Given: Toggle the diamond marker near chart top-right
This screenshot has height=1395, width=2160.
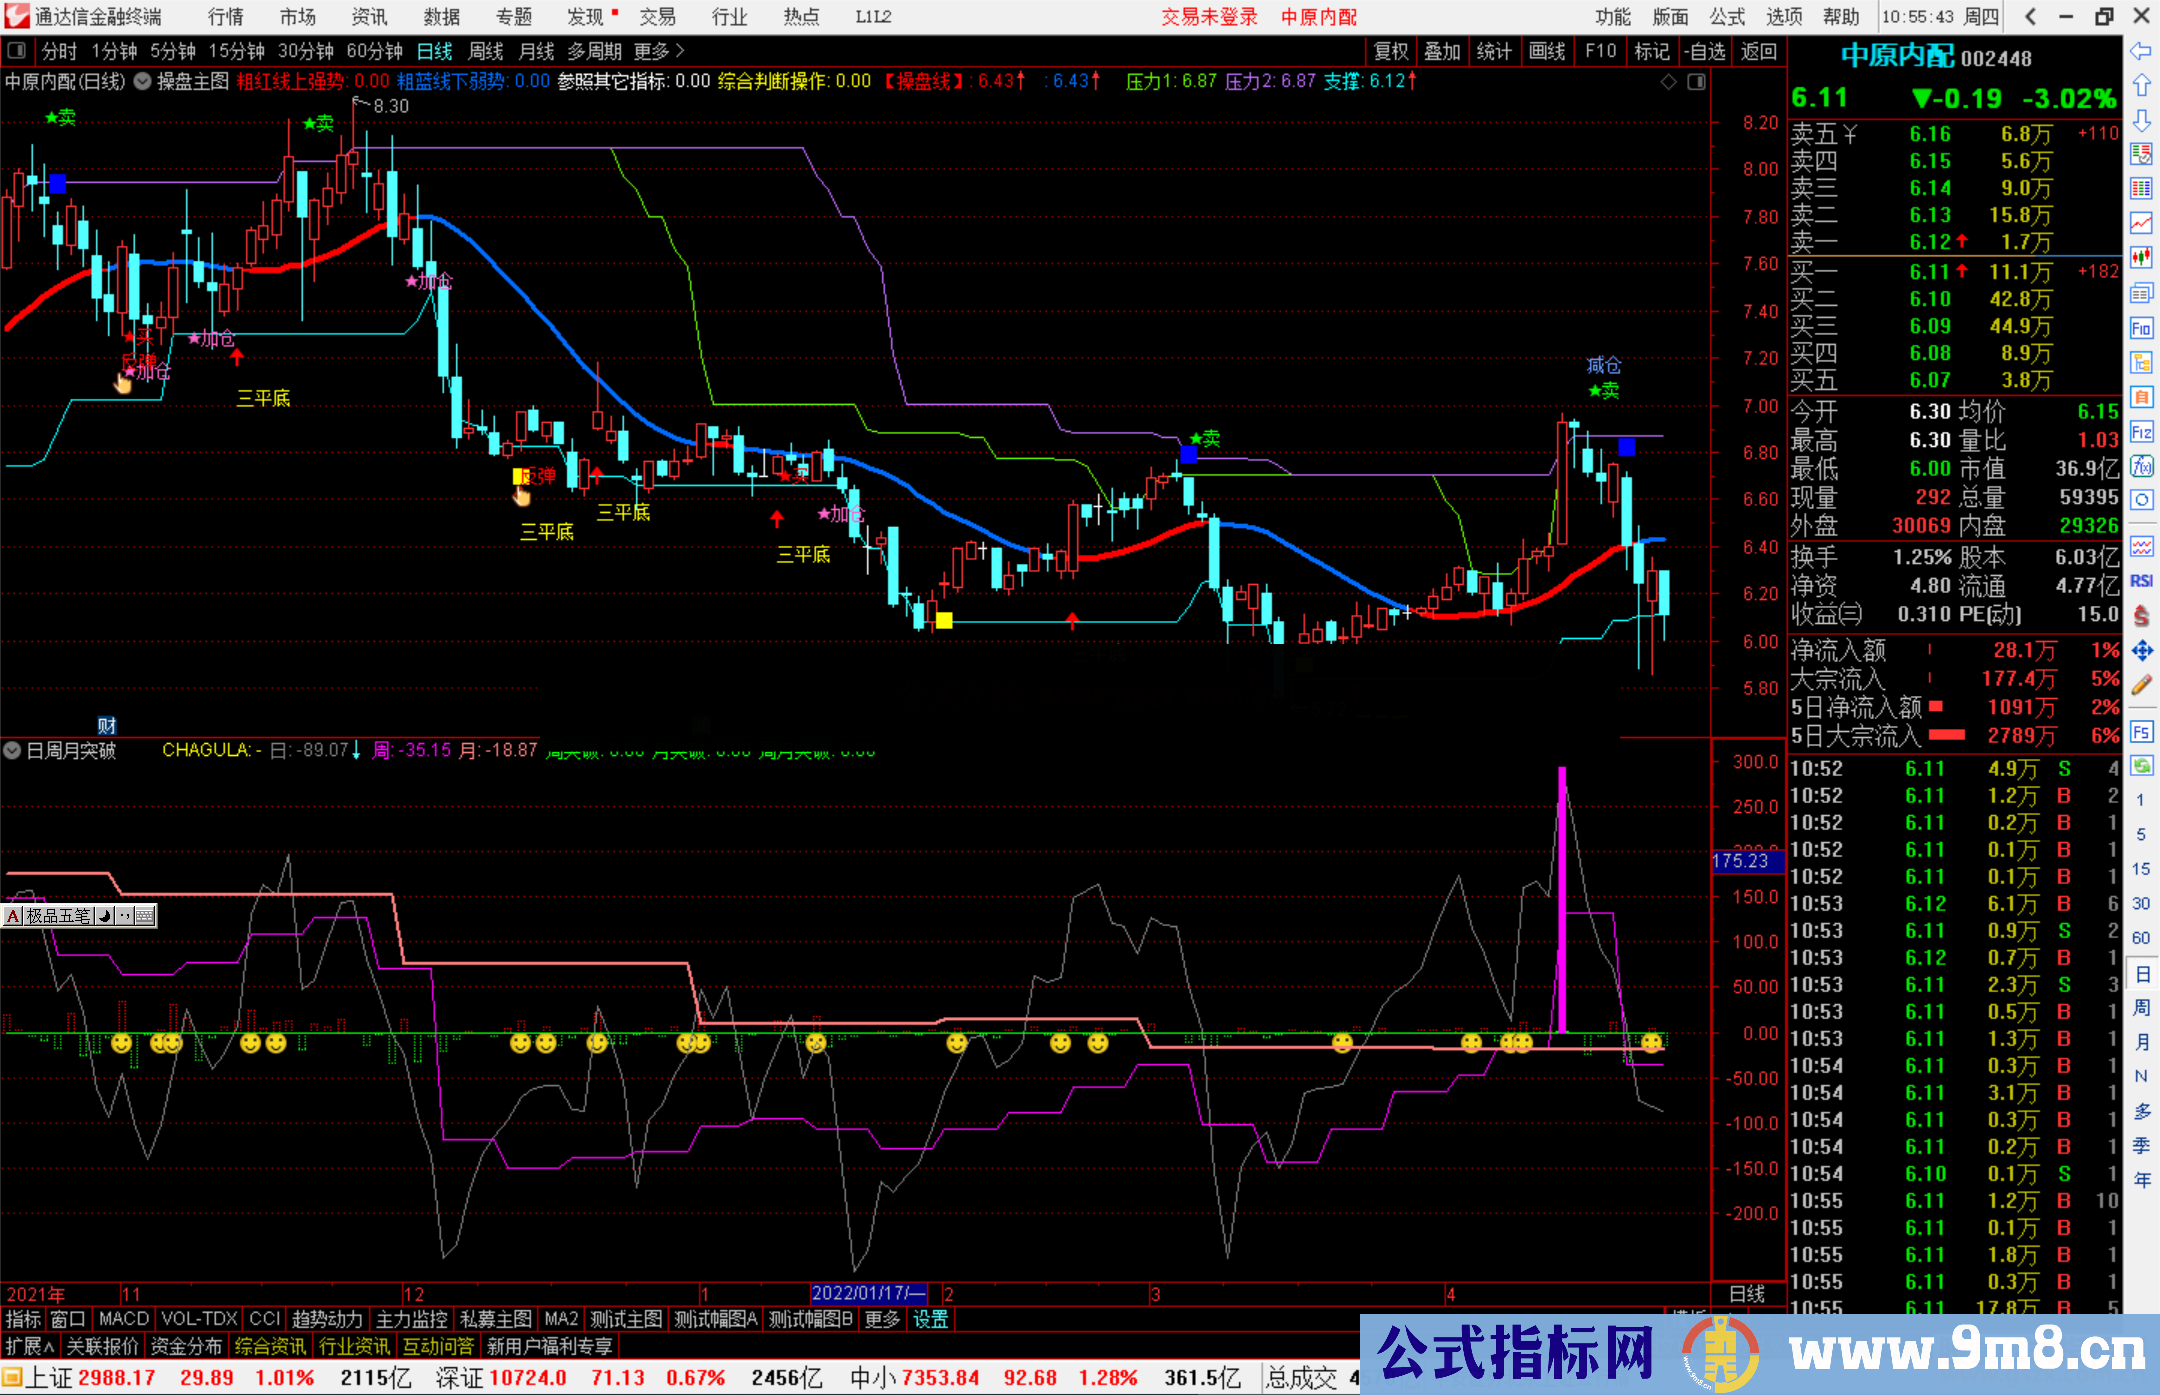Looking at the screenshot, I should (x=1668, y=82).
